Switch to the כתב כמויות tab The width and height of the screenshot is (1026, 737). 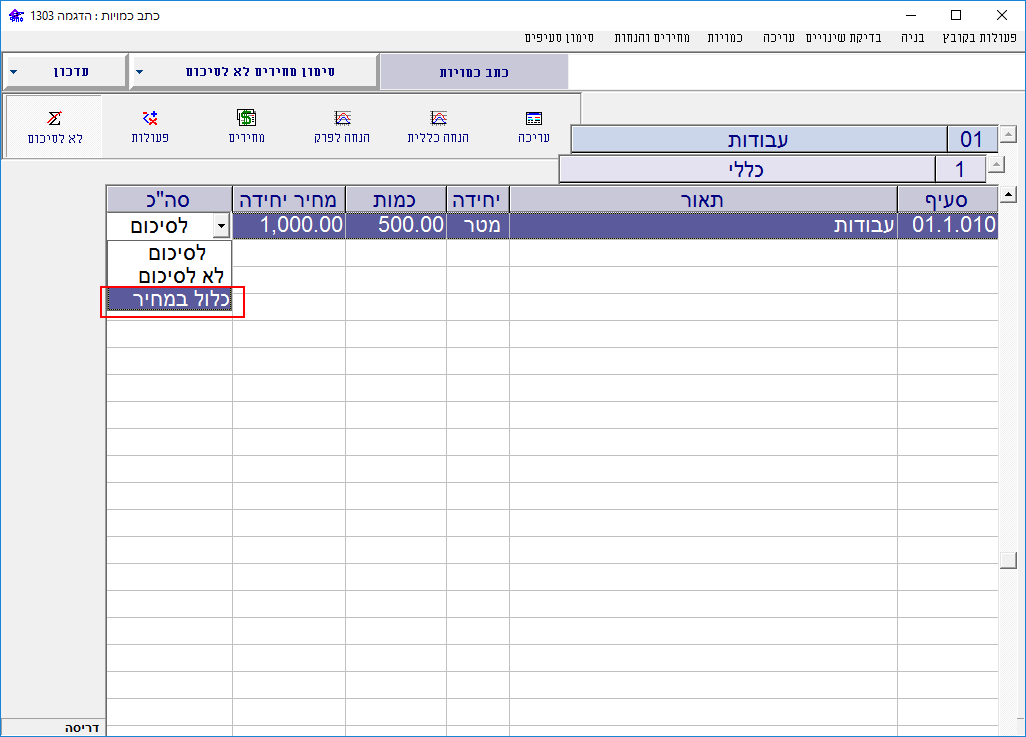point(475,72)
